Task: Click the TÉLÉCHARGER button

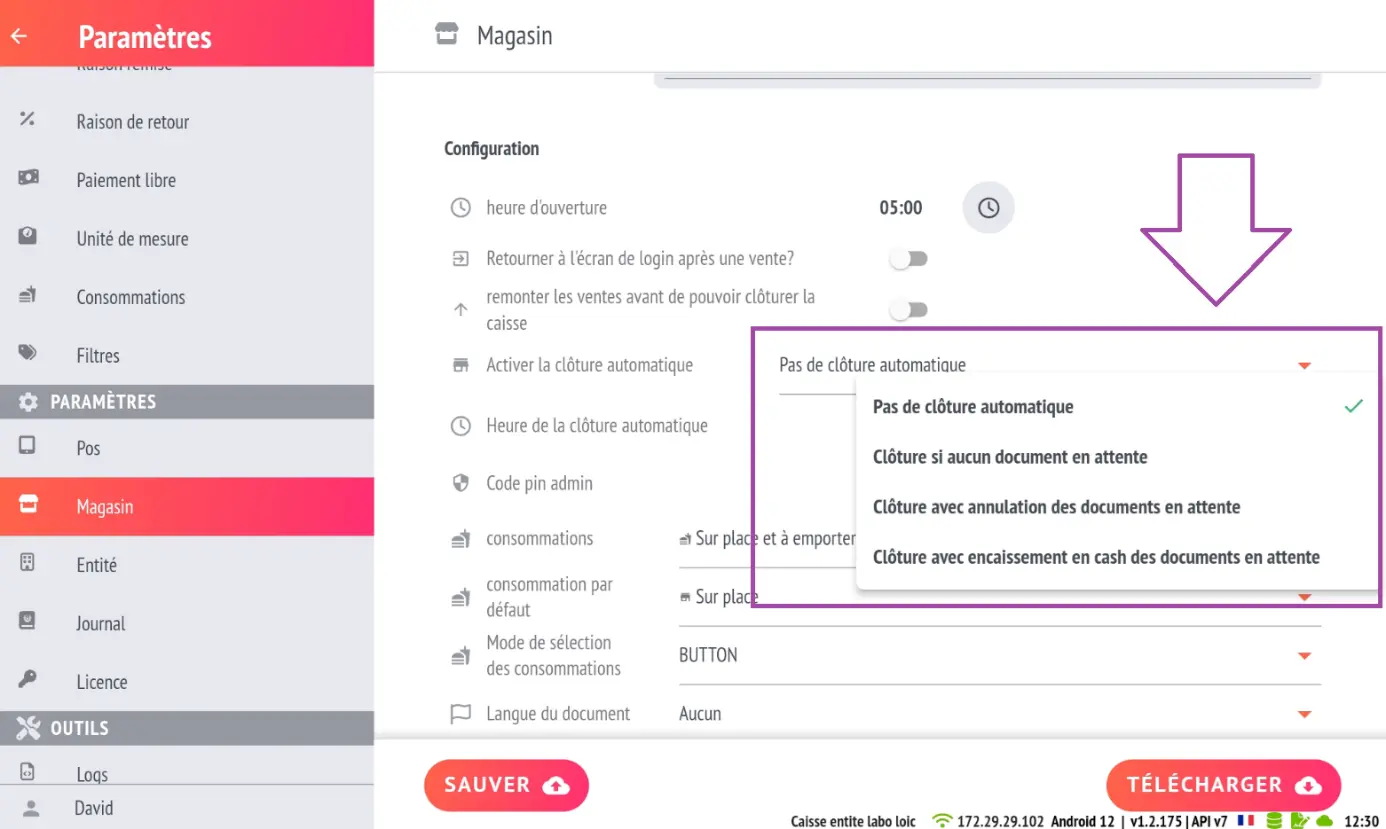Action: click(1223, 785)
